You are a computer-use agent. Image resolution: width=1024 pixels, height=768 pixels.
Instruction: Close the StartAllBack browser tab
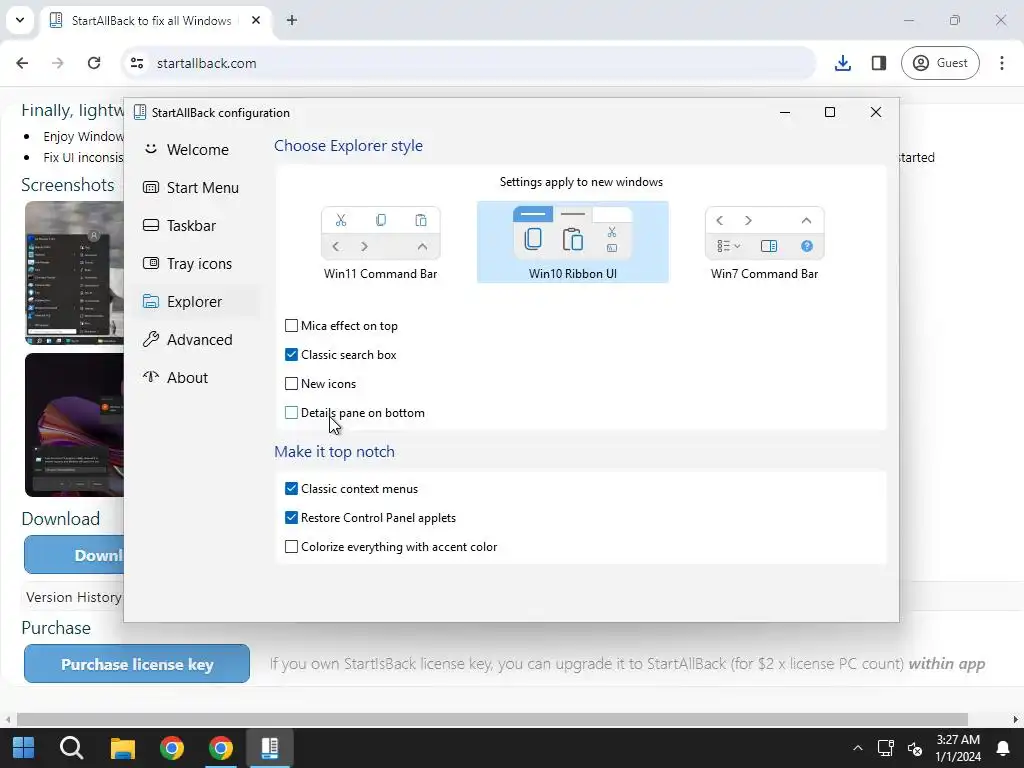click(256, 20)
